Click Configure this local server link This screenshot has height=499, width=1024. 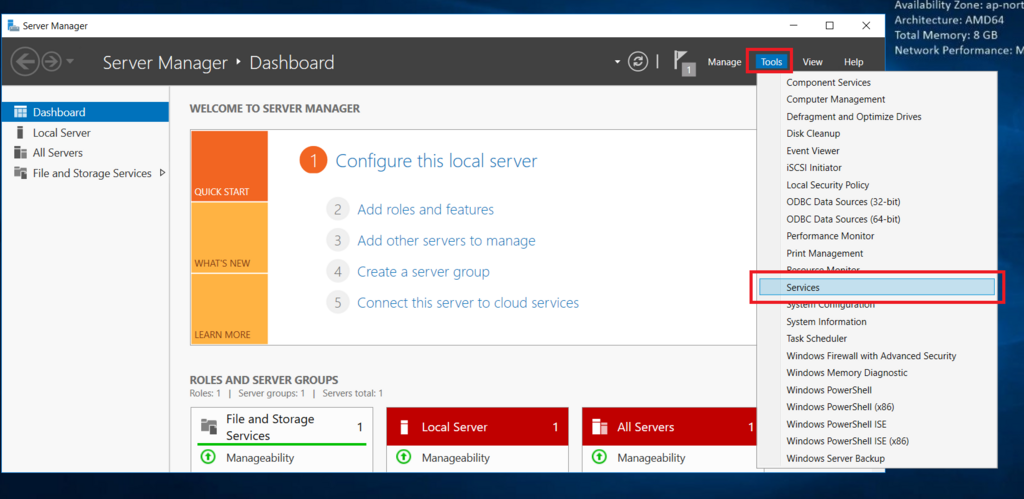coord(436,161)
